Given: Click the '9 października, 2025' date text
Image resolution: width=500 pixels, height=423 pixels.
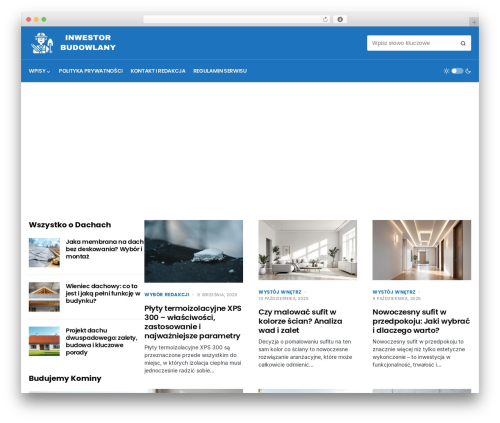Looking at the screenshot, I should coord(397,298).
